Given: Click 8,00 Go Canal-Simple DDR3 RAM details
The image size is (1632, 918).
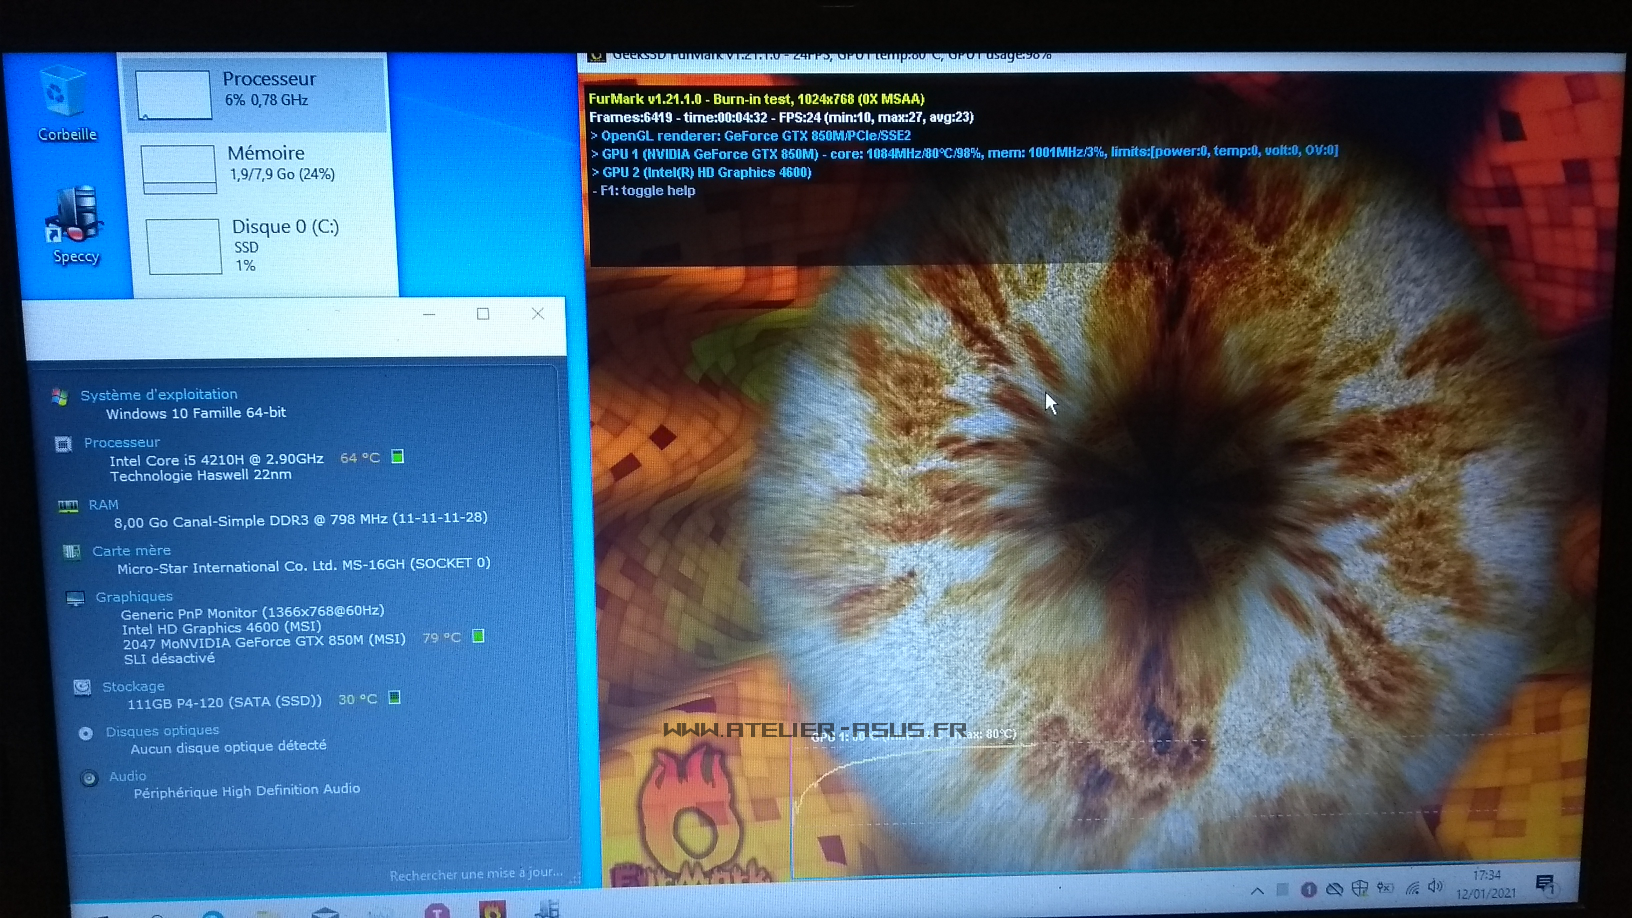Looking at the screenshot, I should 300,520.
